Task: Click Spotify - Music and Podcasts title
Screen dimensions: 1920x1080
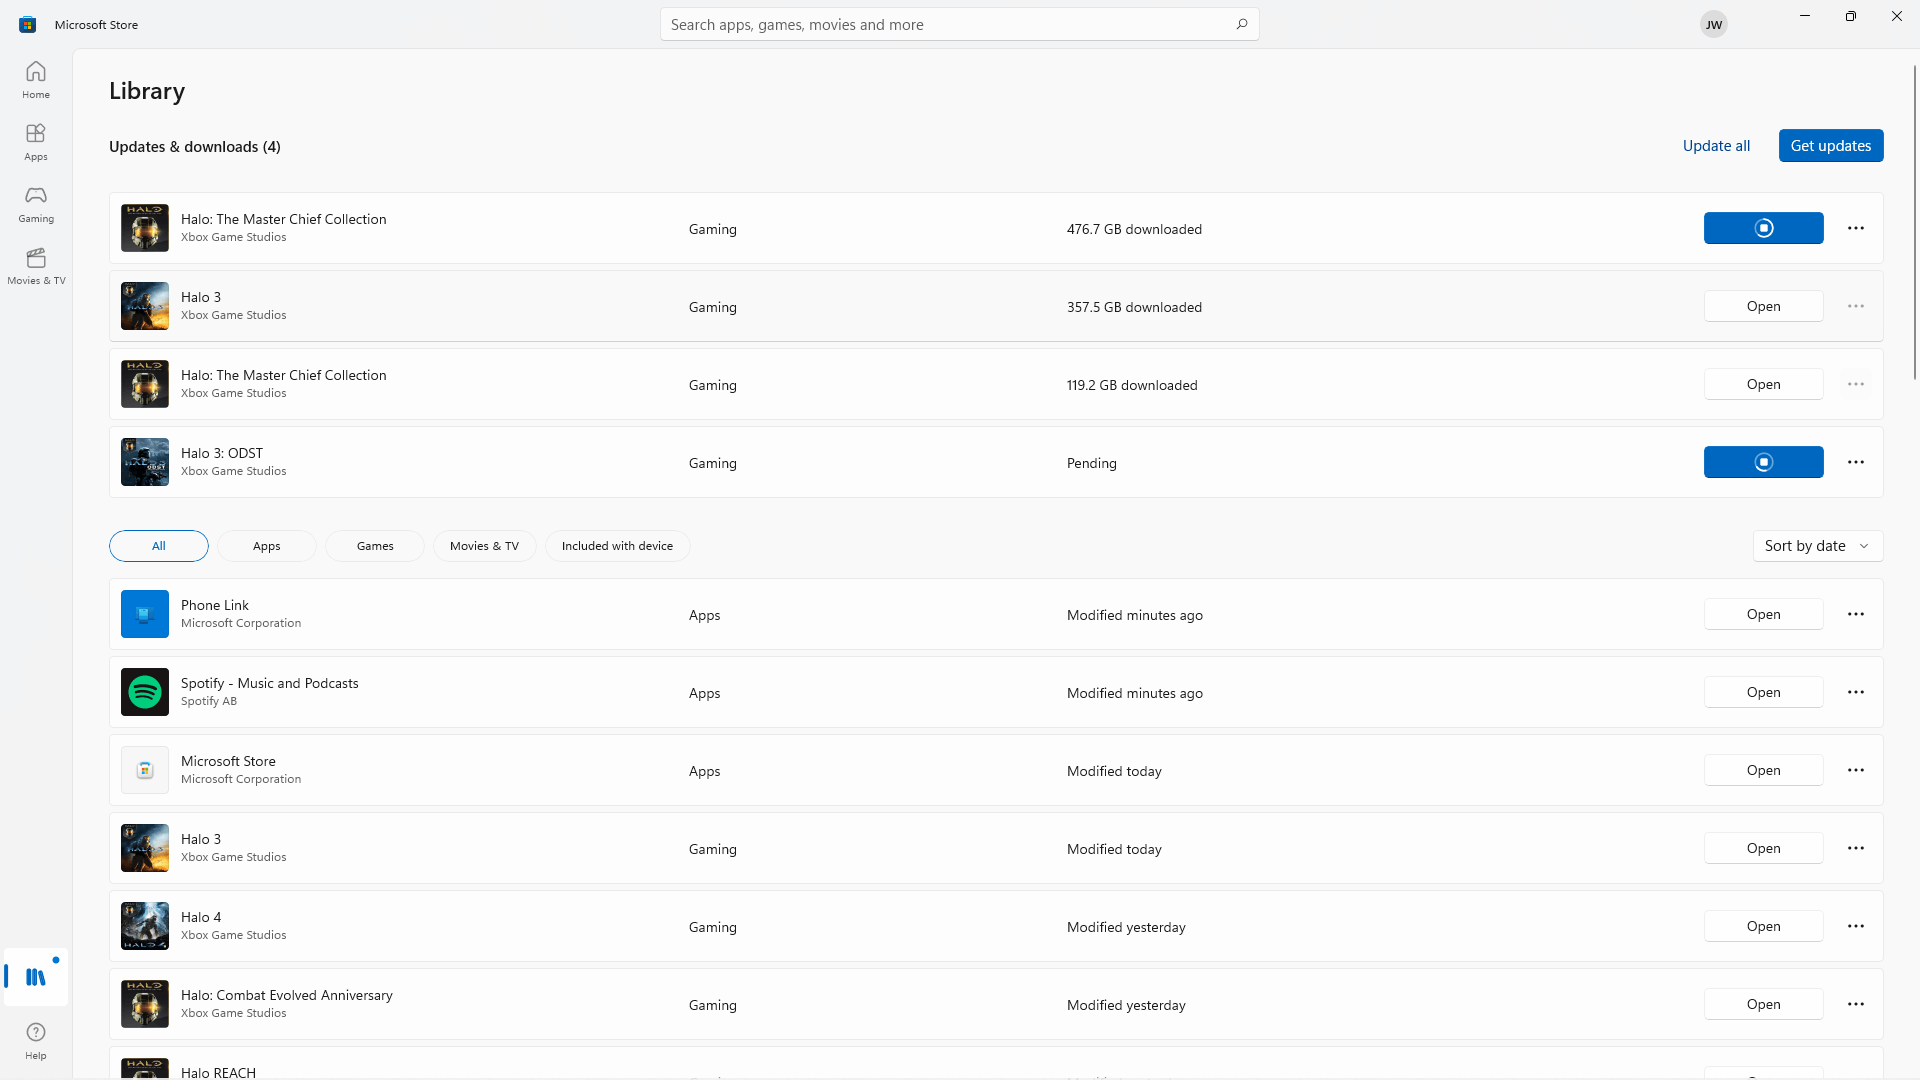Action: 270,683
